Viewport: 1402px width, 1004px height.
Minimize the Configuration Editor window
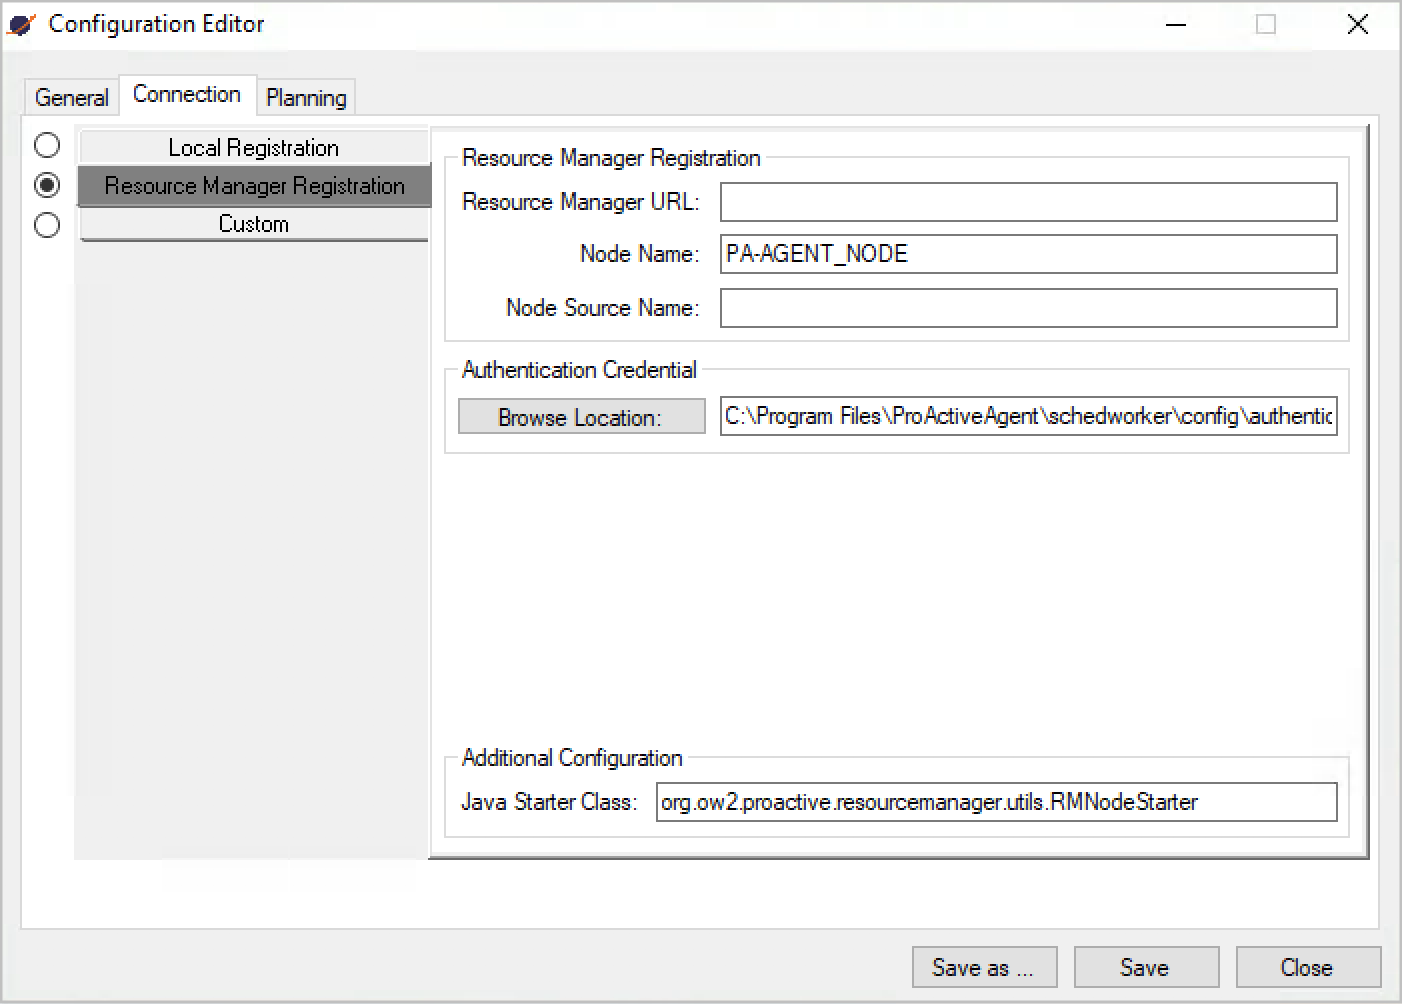[x=1176, y=25]
